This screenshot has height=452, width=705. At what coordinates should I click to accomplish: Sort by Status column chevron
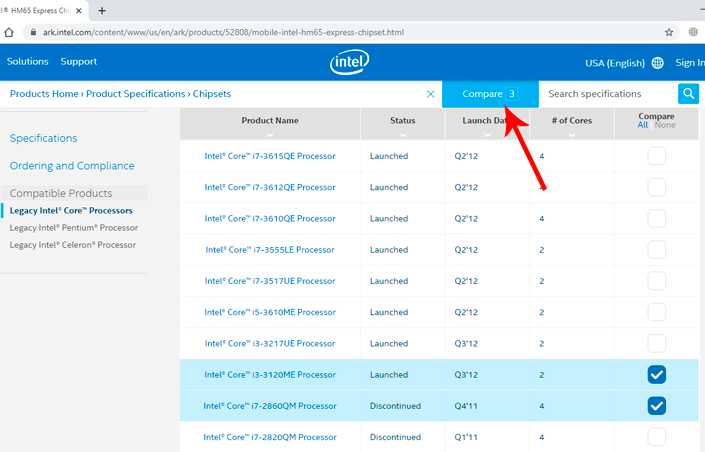pos(403,135)
